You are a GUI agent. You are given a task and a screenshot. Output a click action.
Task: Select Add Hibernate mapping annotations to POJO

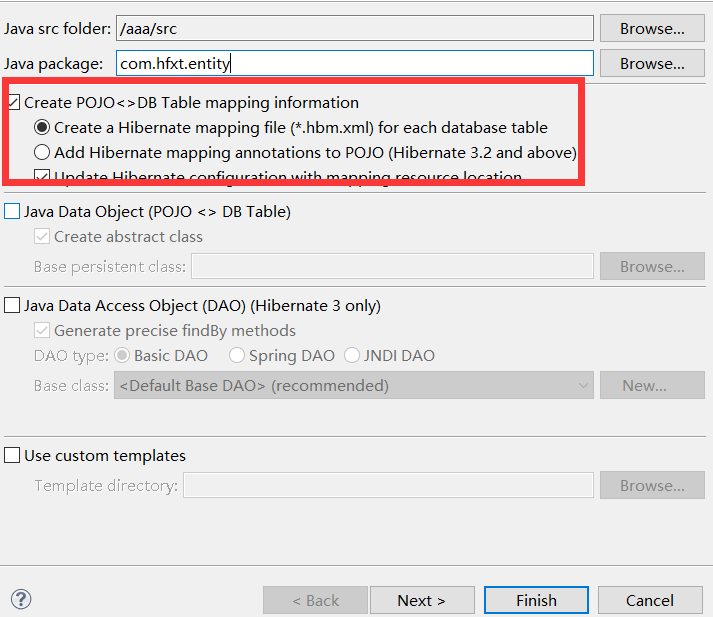[x=42, y=152]
